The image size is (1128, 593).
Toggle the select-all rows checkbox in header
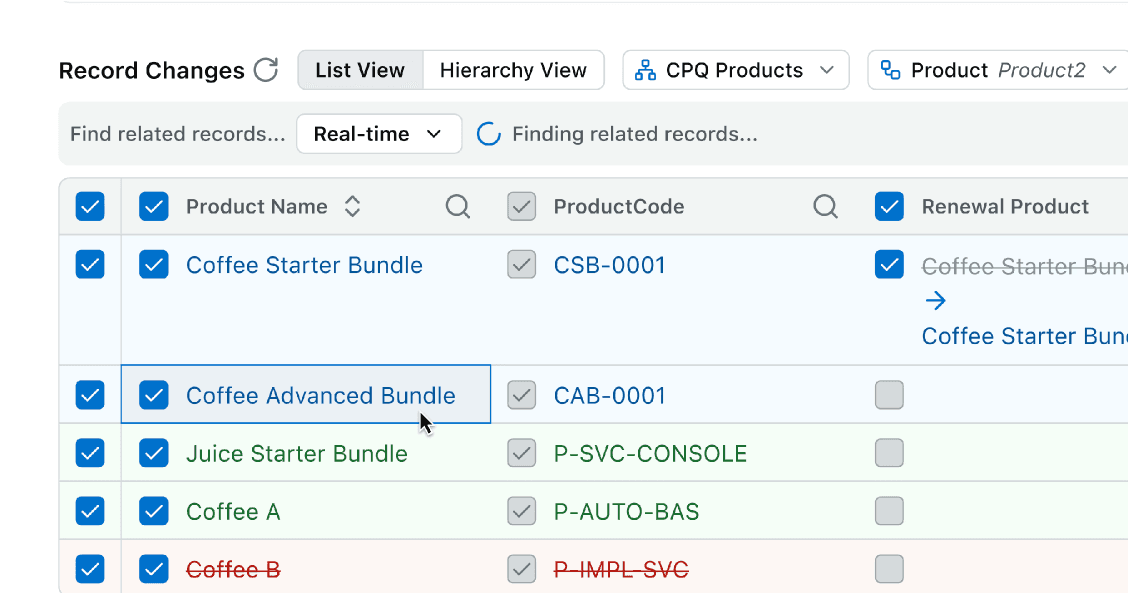[90, 207]
